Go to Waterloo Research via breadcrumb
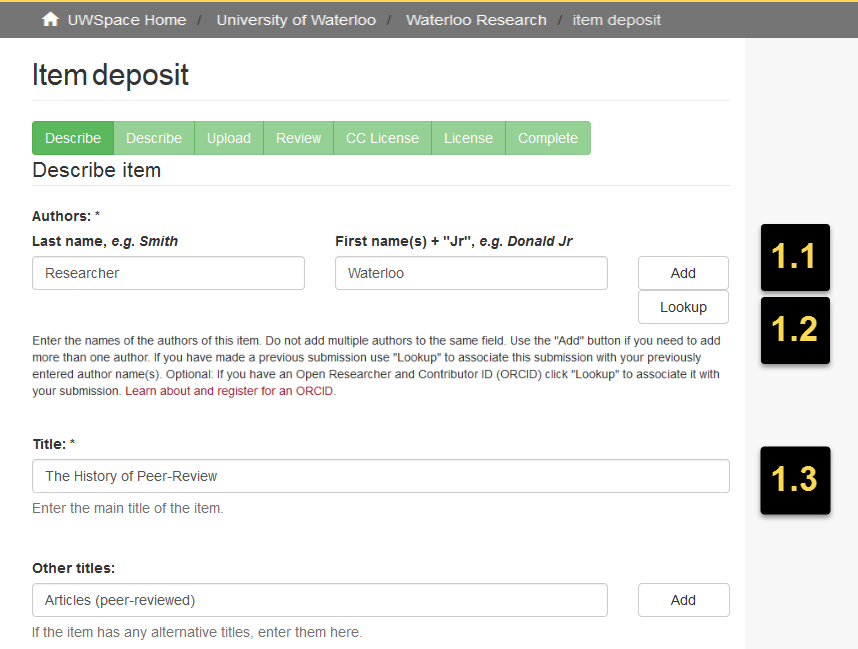The height and width of the screenshot is (649, 858). point(476,19)
